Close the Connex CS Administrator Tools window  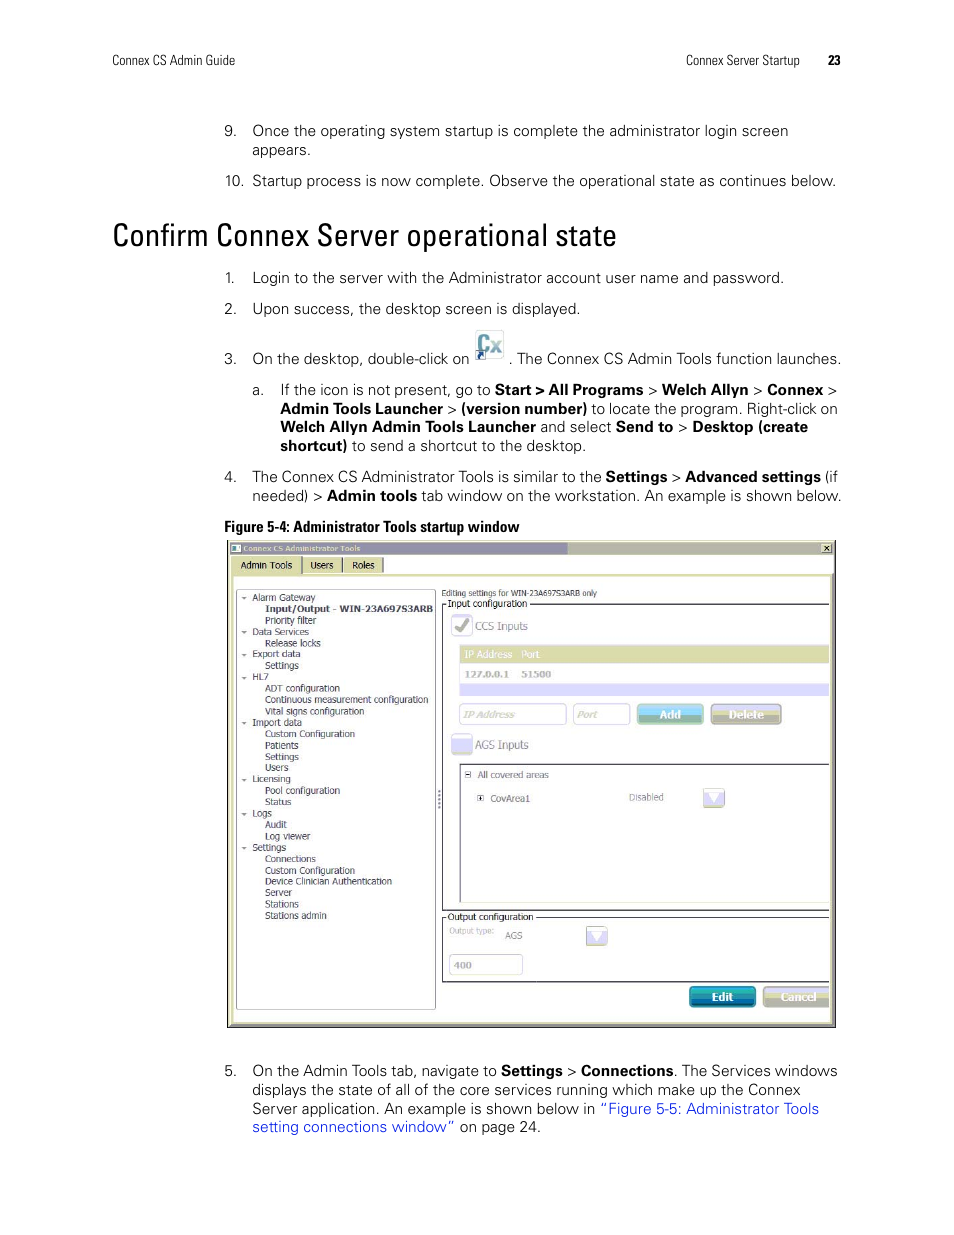click(x=826, y=548)
